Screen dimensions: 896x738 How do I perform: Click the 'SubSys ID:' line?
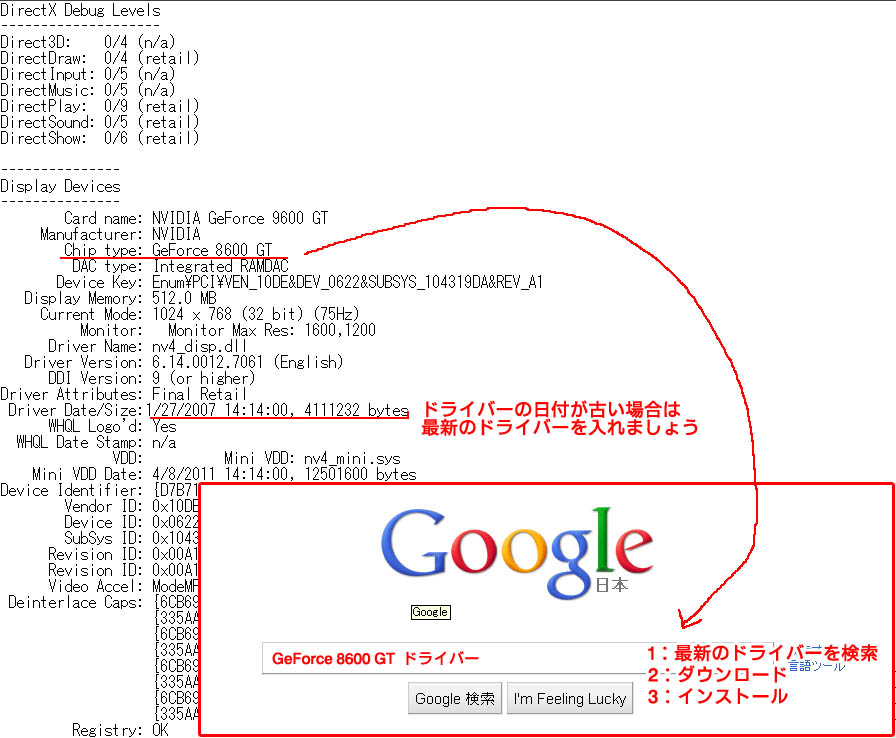click(131, 538)
